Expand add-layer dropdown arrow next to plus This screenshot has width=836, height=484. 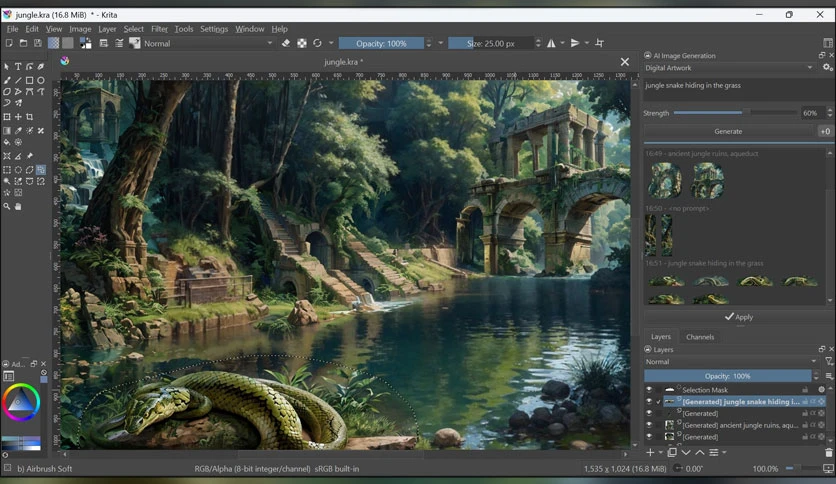(661, 453)
